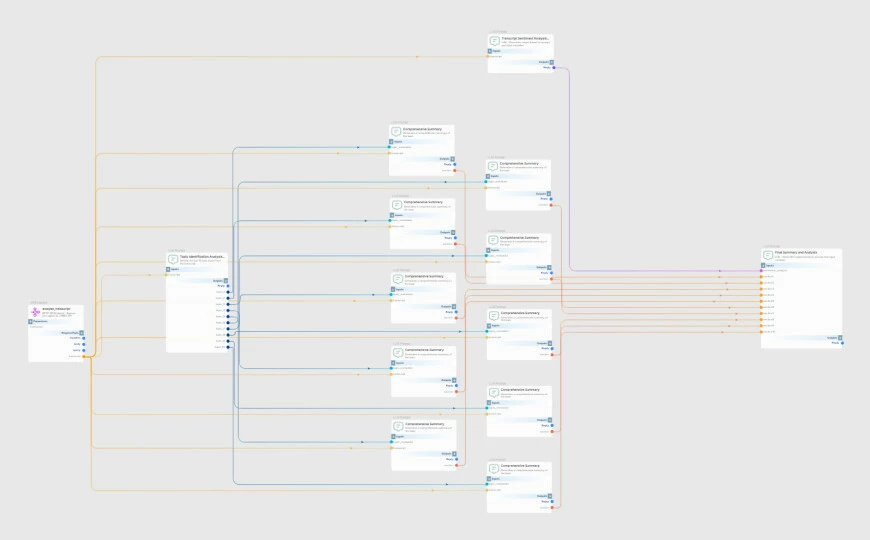The image size is (870, 540).
Task: Click topic_10 output port of Topic Identification Analysis
Action: [228, 347]
